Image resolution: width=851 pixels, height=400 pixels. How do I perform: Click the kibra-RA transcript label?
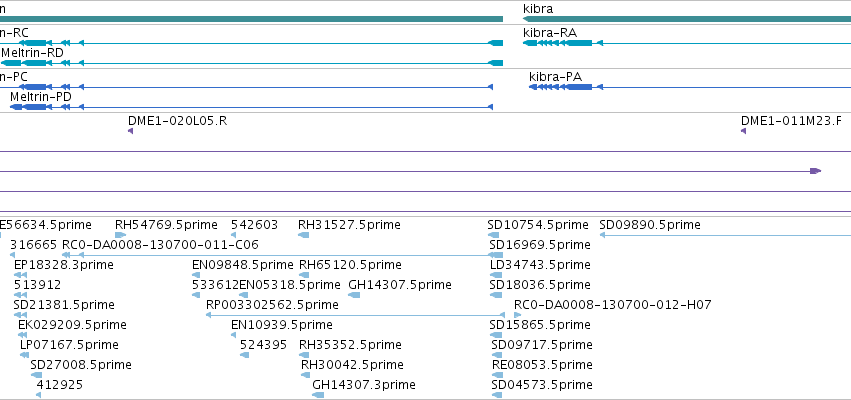(550, 33)
